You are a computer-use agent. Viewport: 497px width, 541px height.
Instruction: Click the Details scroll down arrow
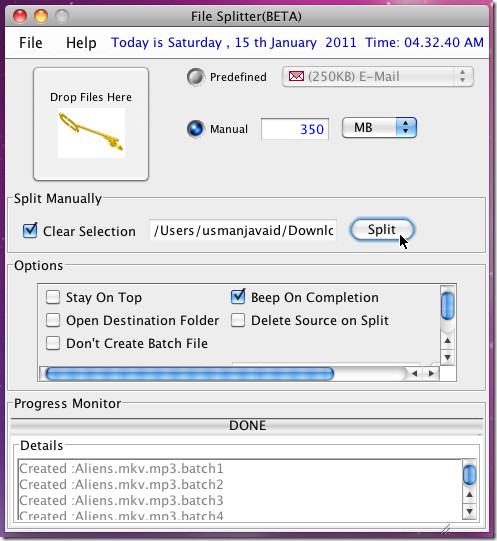pos(469,511)
